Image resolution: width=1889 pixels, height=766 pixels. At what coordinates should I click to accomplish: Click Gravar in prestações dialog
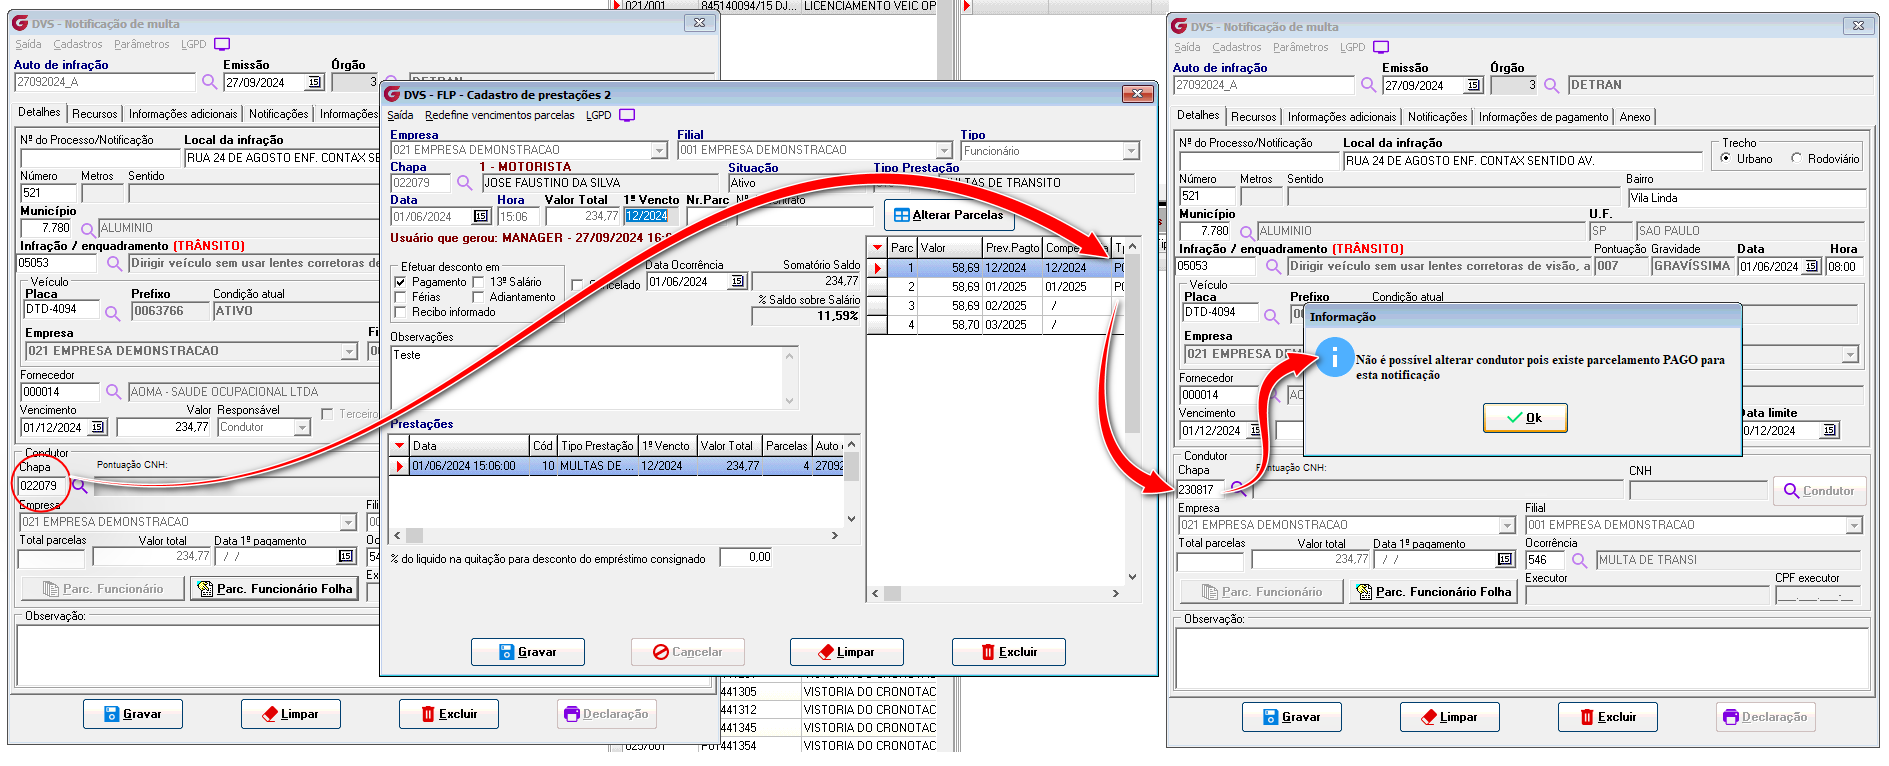527,652
